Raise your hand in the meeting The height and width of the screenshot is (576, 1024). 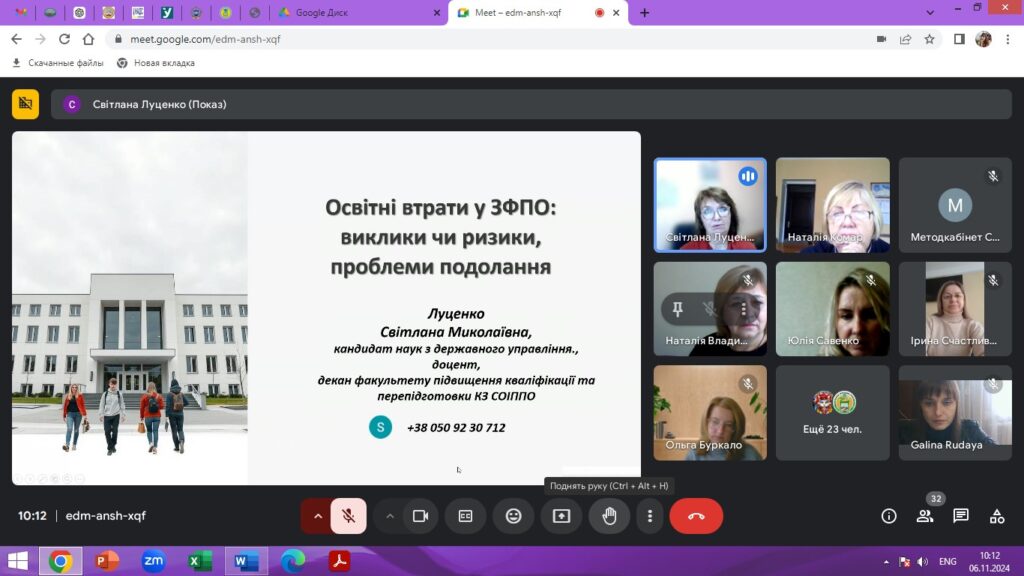click(x=609, y=516)
